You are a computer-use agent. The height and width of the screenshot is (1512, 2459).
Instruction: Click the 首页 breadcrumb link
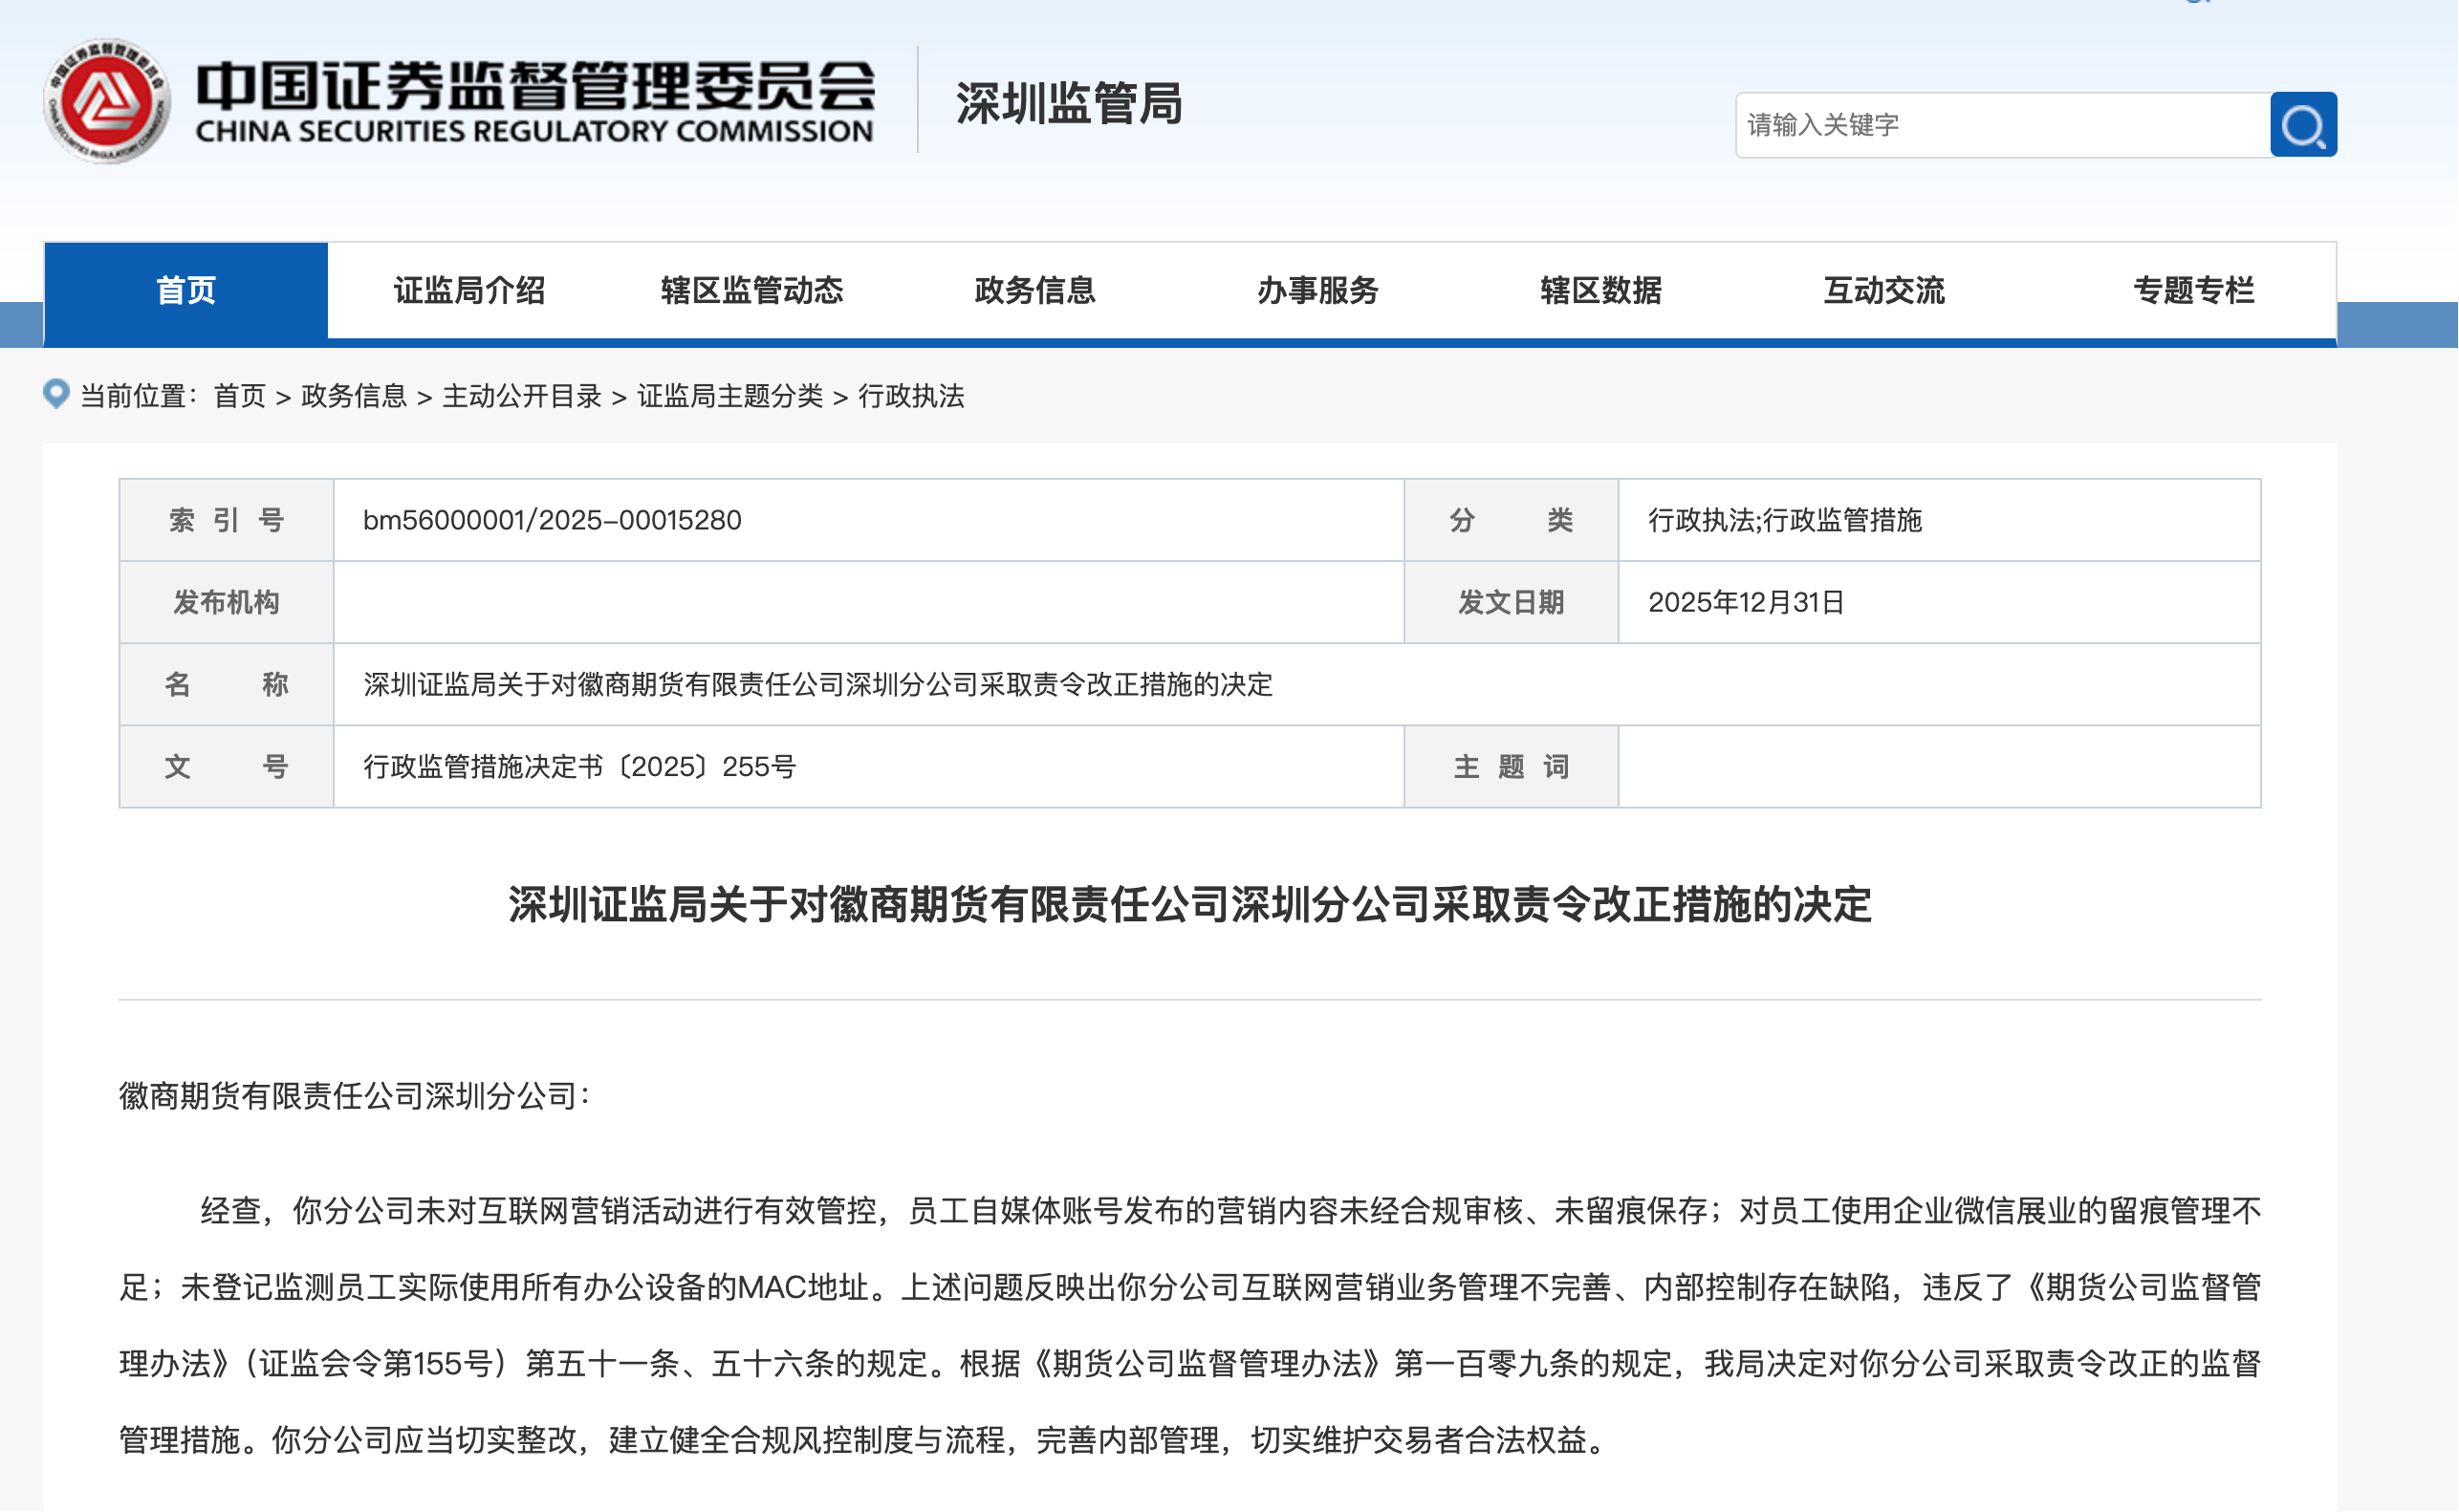tap(239, 396)
